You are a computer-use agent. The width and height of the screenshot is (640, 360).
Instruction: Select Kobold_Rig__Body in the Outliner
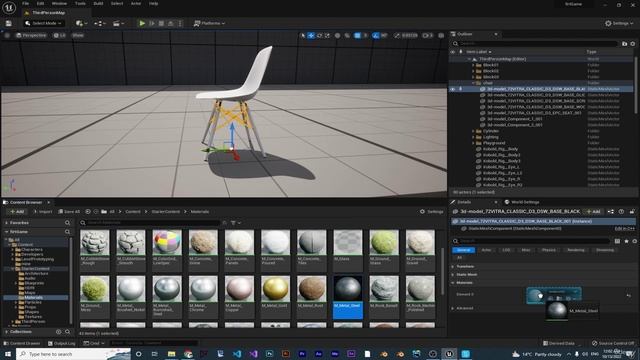point(500,149)
